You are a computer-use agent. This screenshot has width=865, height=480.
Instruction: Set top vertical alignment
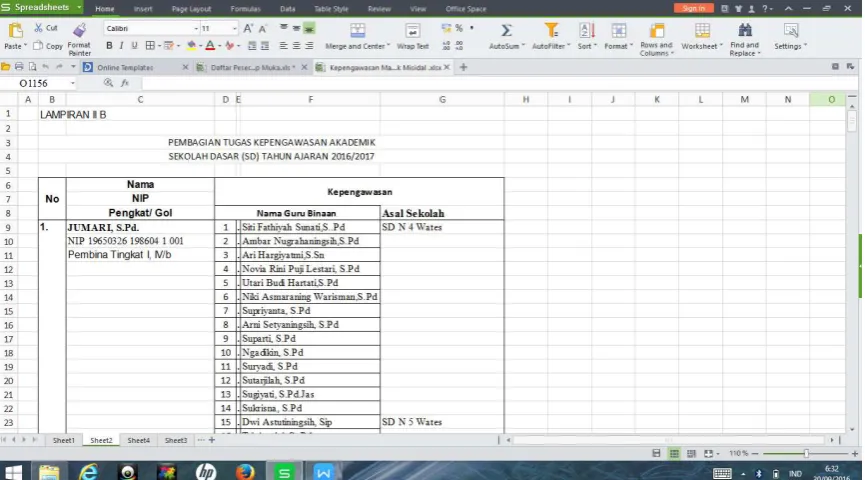[284, 28]
